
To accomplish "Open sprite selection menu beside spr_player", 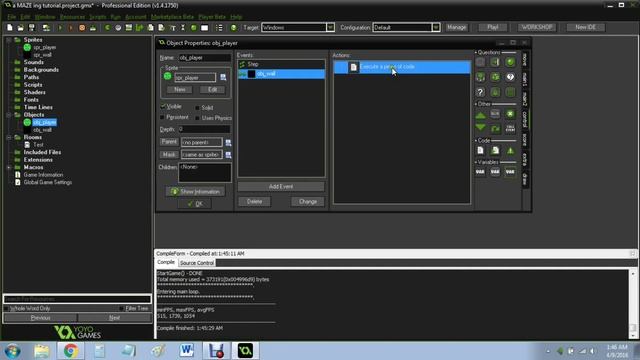I will [x=223, y=77].
